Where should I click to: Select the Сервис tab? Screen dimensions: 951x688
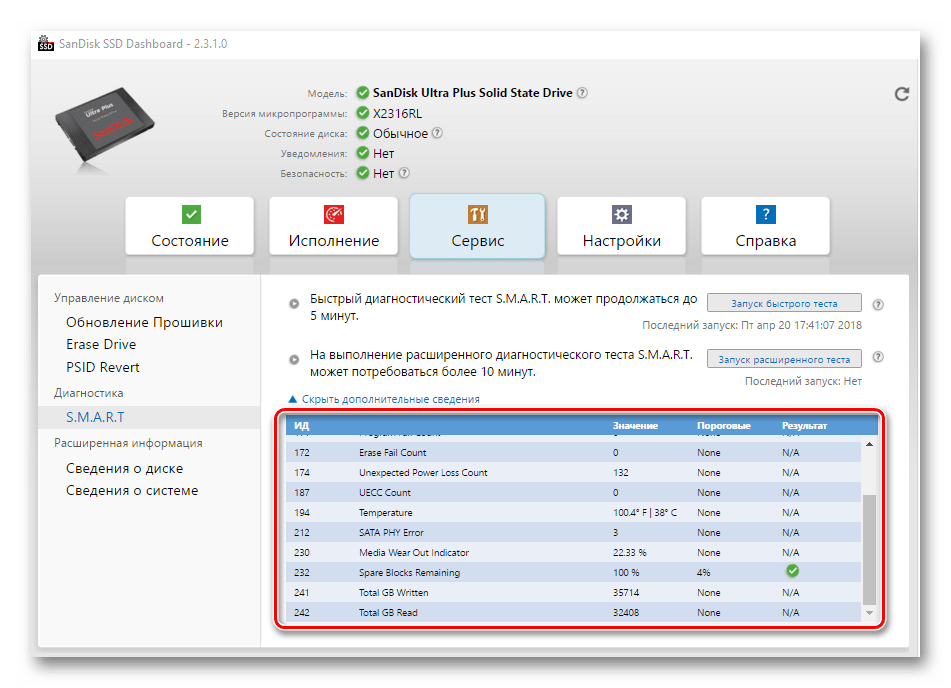pos(477,226)
